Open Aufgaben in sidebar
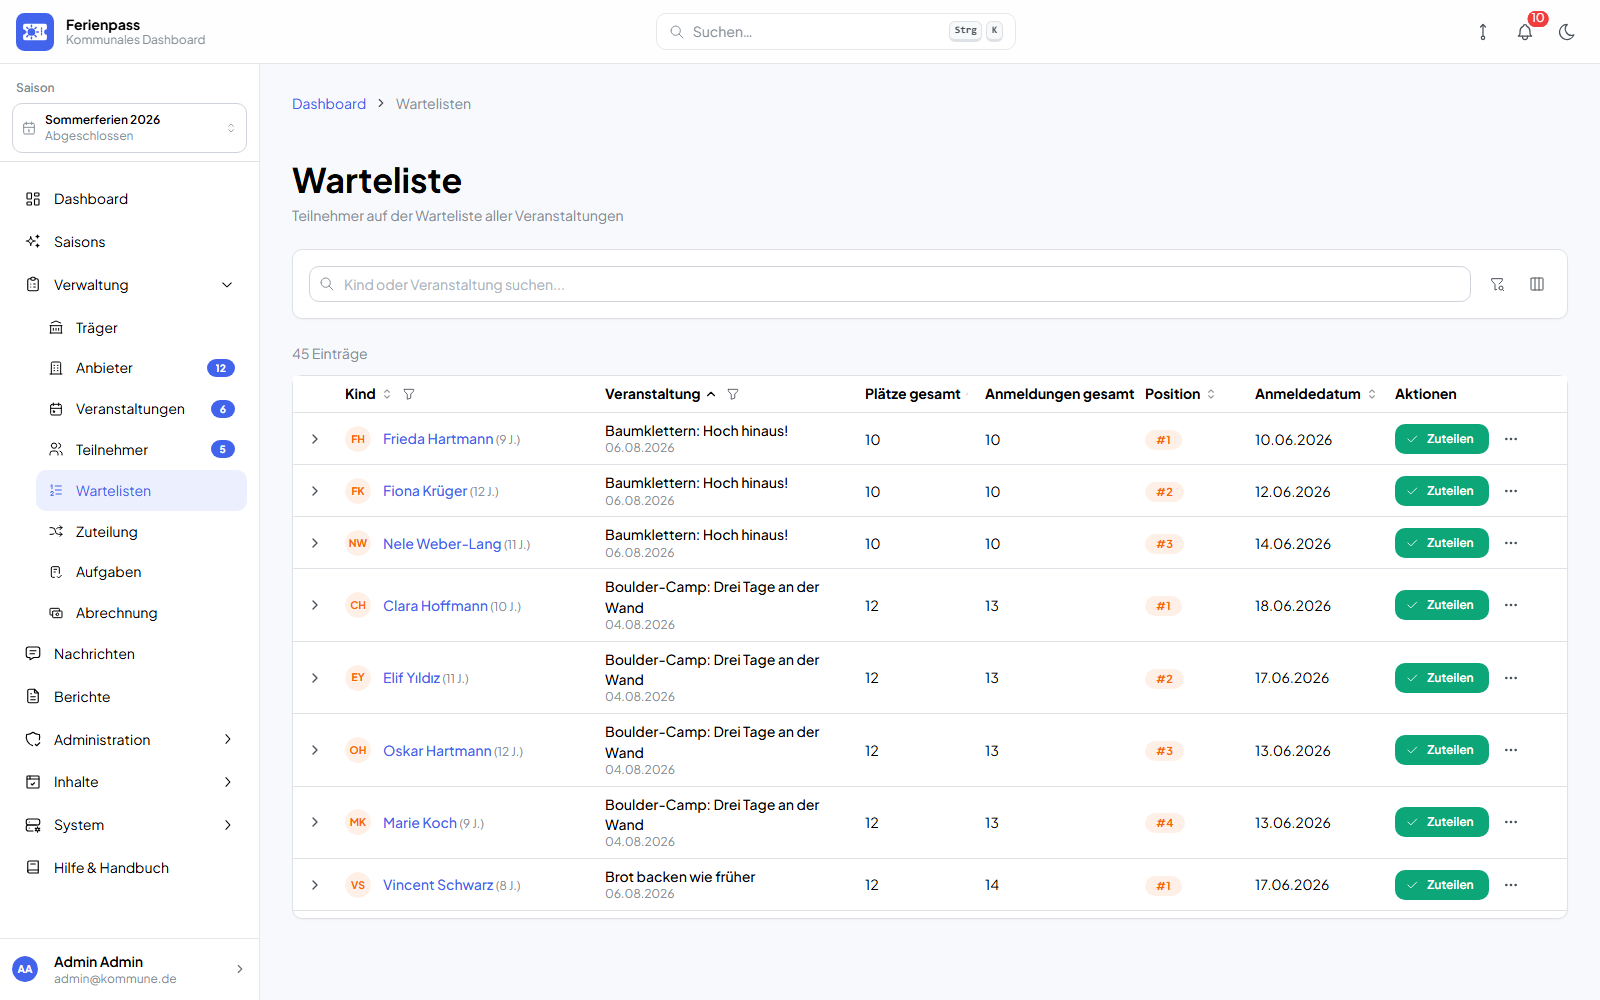Viewport: 1600px width, 1000px height. [x=141, y=572]
